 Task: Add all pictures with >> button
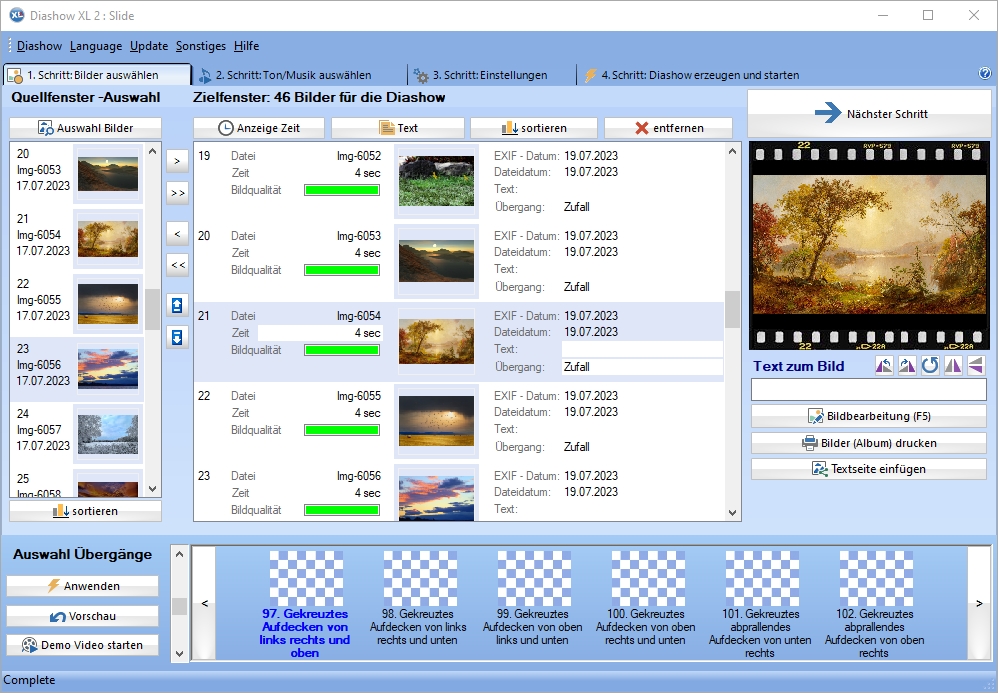[178, 193]
